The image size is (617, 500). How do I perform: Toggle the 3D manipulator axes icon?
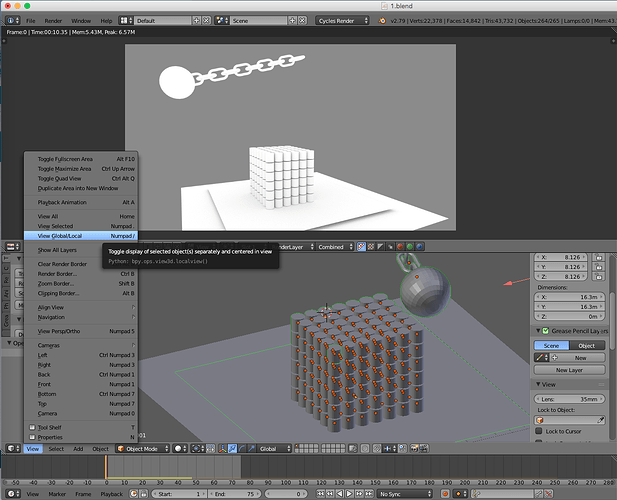click(222, 448)
